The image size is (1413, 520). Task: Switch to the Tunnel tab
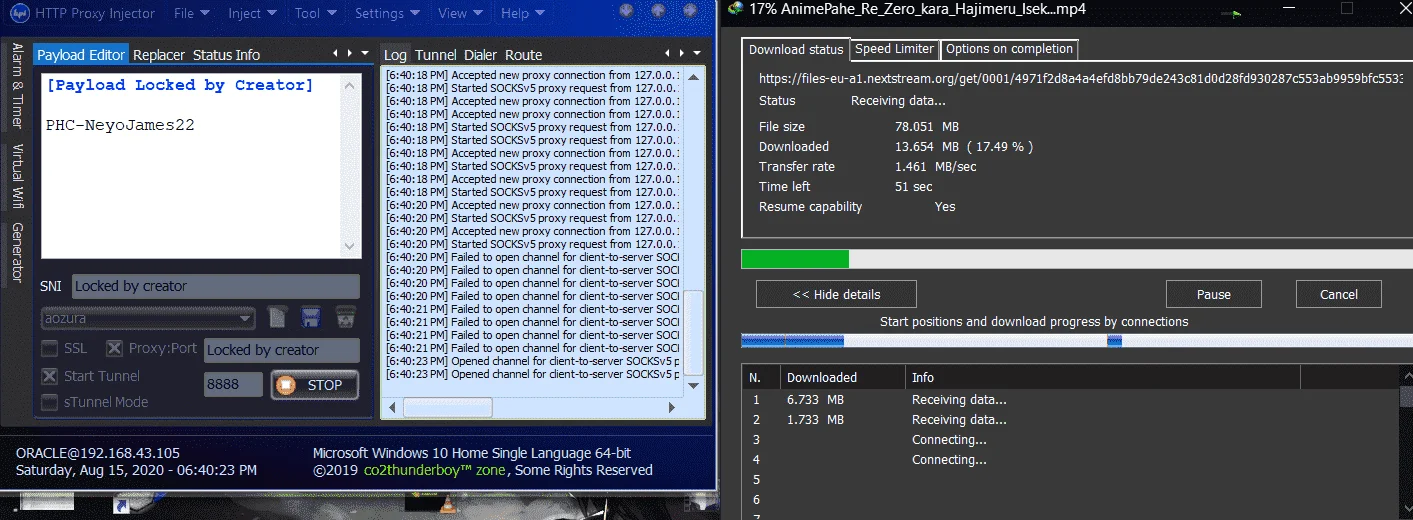436,55
